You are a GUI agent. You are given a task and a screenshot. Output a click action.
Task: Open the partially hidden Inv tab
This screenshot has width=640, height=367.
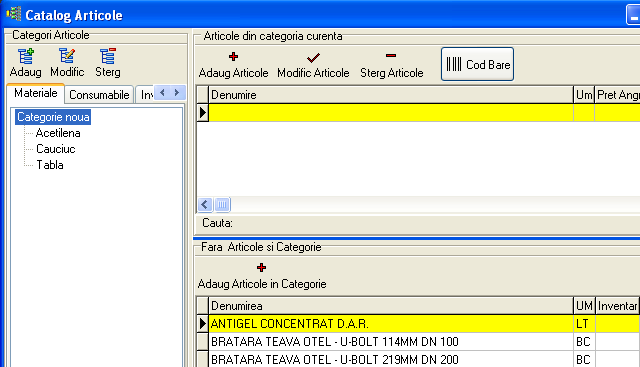pos(145,95)
